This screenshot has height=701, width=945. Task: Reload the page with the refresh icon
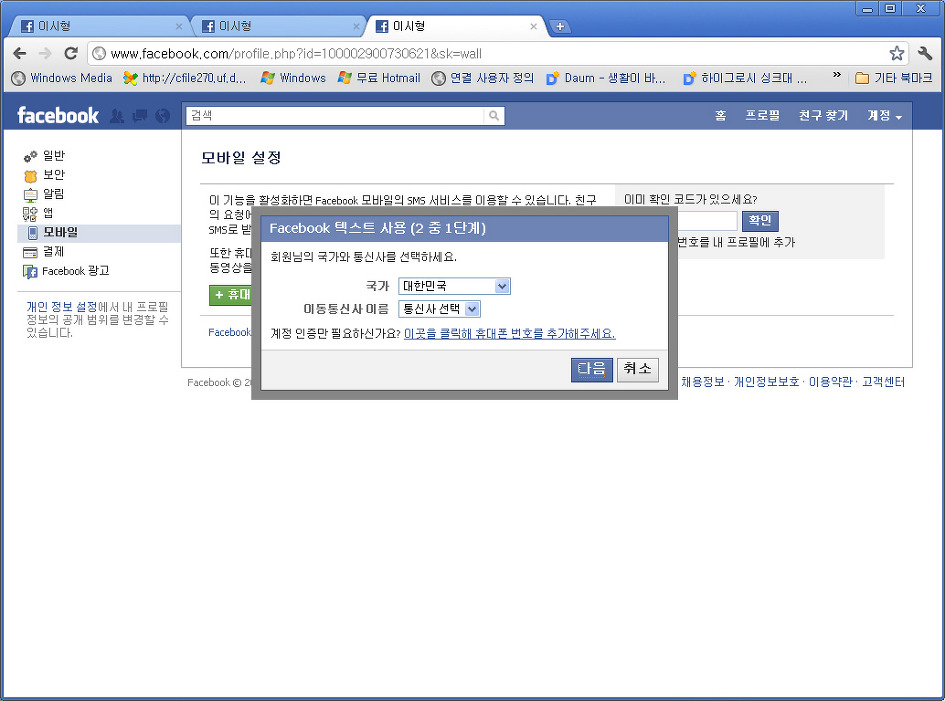(x=71, y=54)
